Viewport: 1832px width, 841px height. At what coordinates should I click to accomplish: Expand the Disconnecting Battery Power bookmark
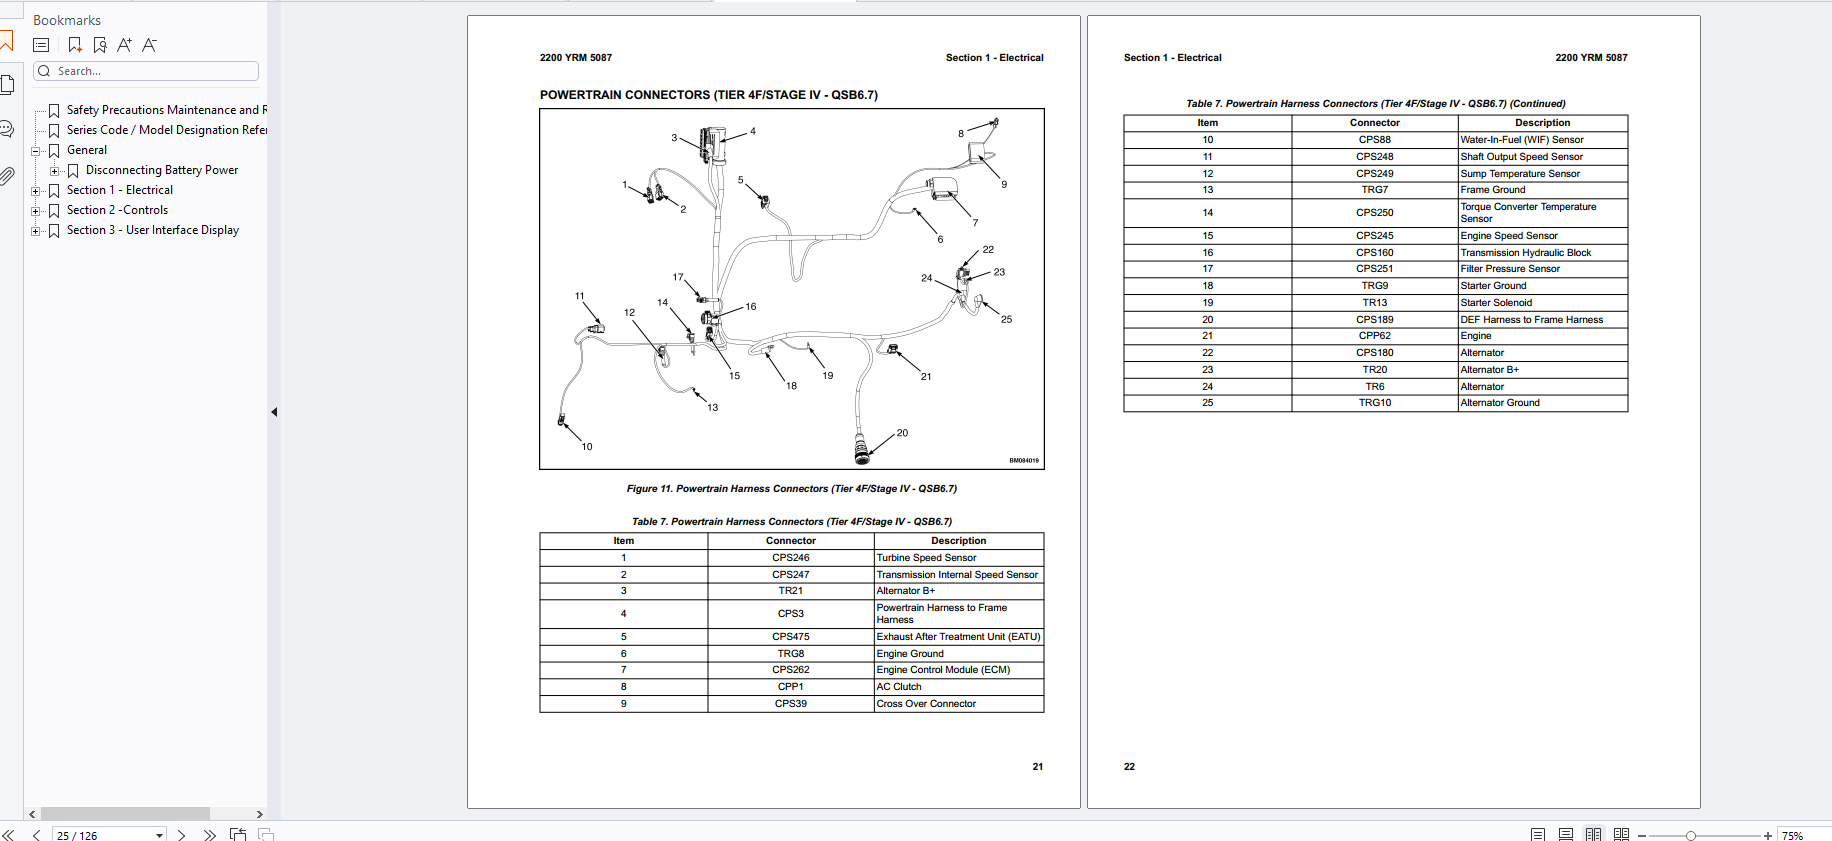(55, 171)
